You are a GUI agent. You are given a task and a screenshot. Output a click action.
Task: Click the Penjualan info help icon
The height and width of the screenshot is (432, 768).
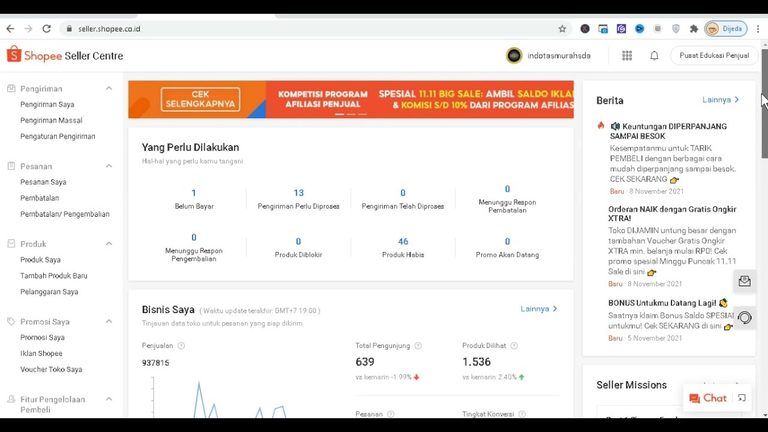pyautogui.click(x=181, y=346)
